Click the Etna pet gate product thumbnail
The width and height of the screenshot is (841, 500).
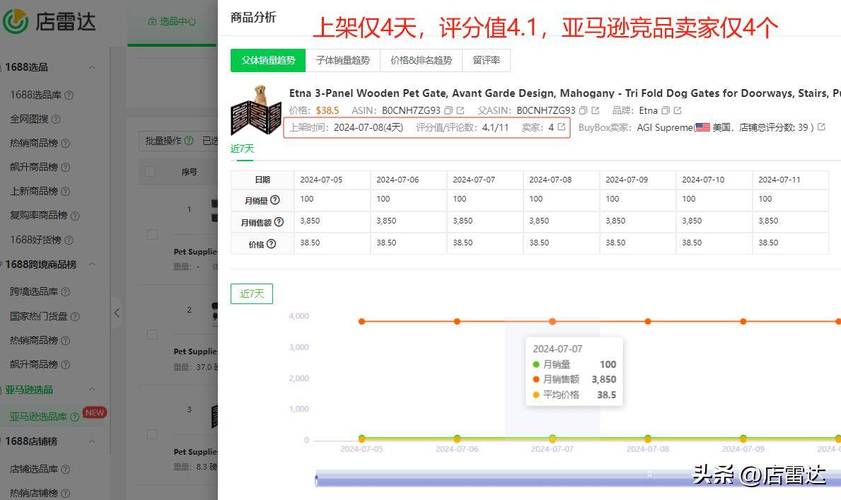[x=256, y=110]
